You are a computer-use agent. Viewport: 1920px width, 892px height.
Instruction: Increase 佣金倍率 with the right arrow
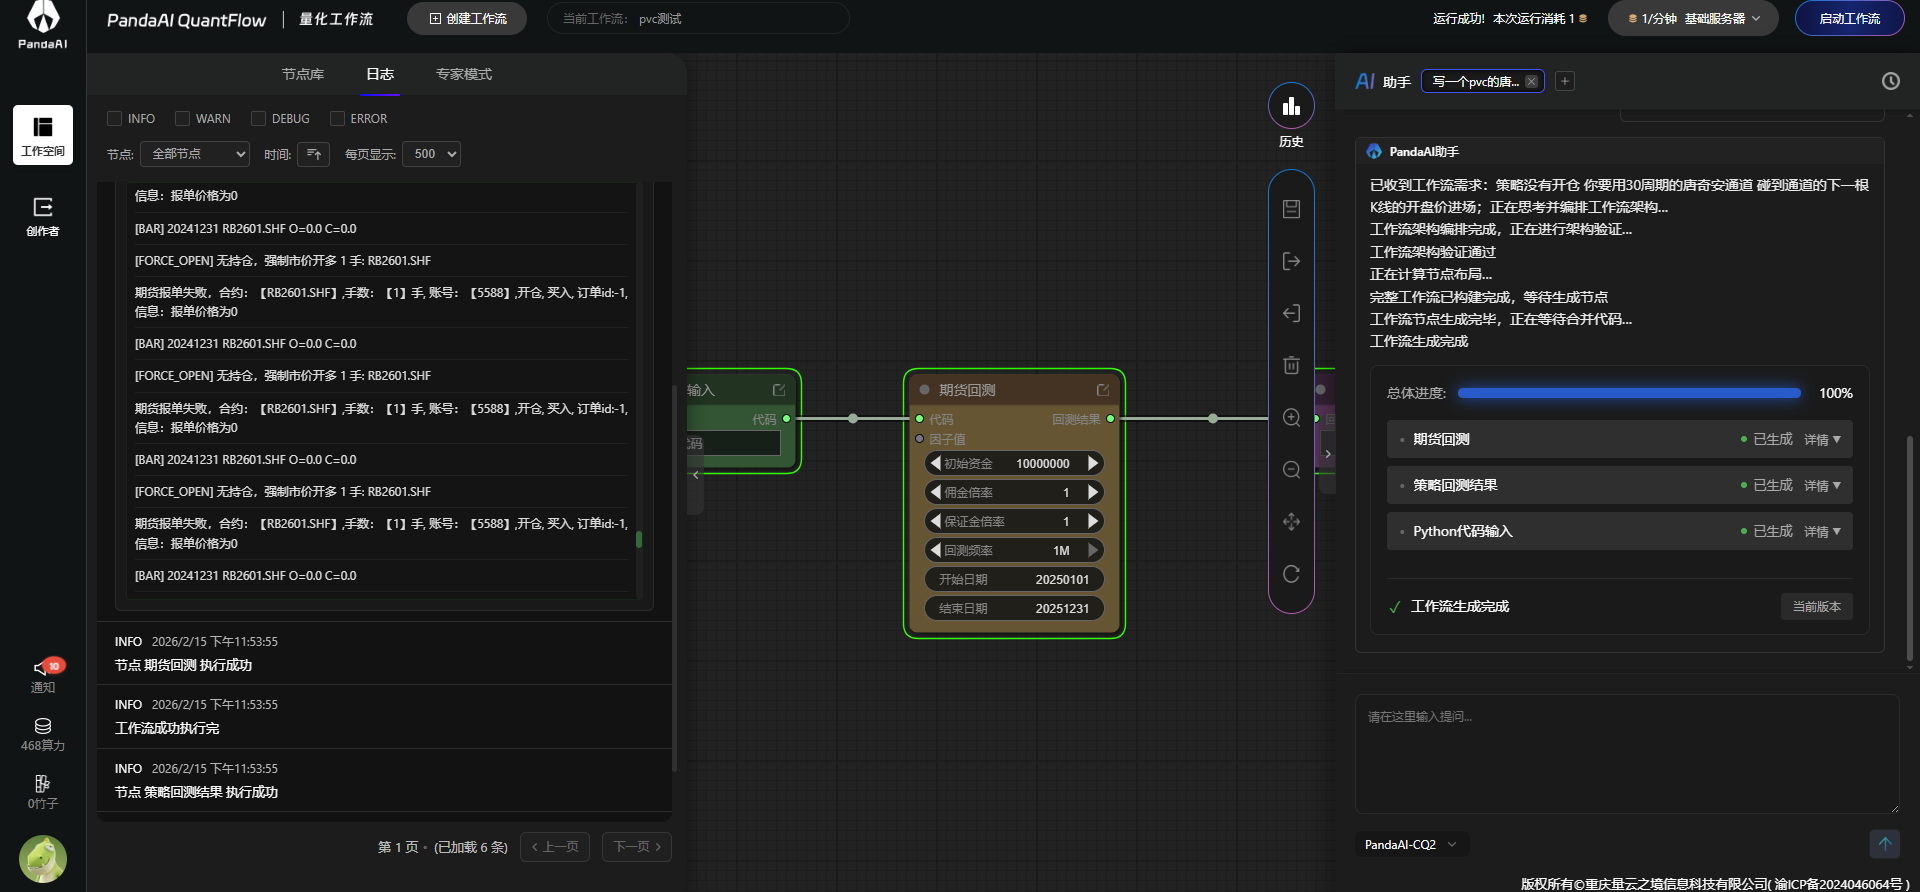1093,492
